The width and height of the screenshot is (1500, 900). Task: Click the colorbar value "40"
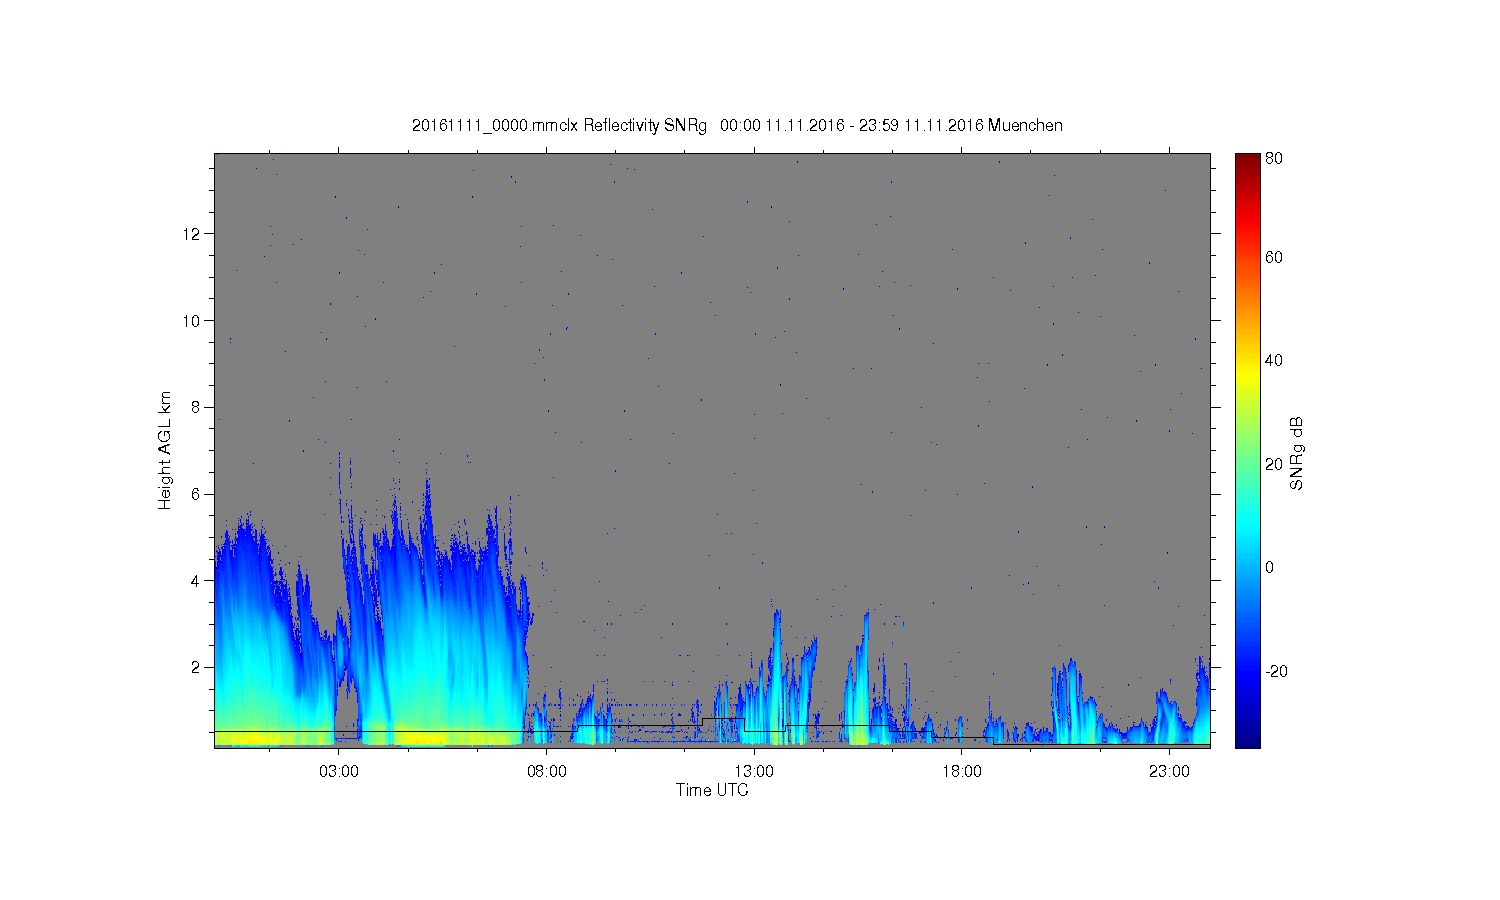click(1274, 361)
